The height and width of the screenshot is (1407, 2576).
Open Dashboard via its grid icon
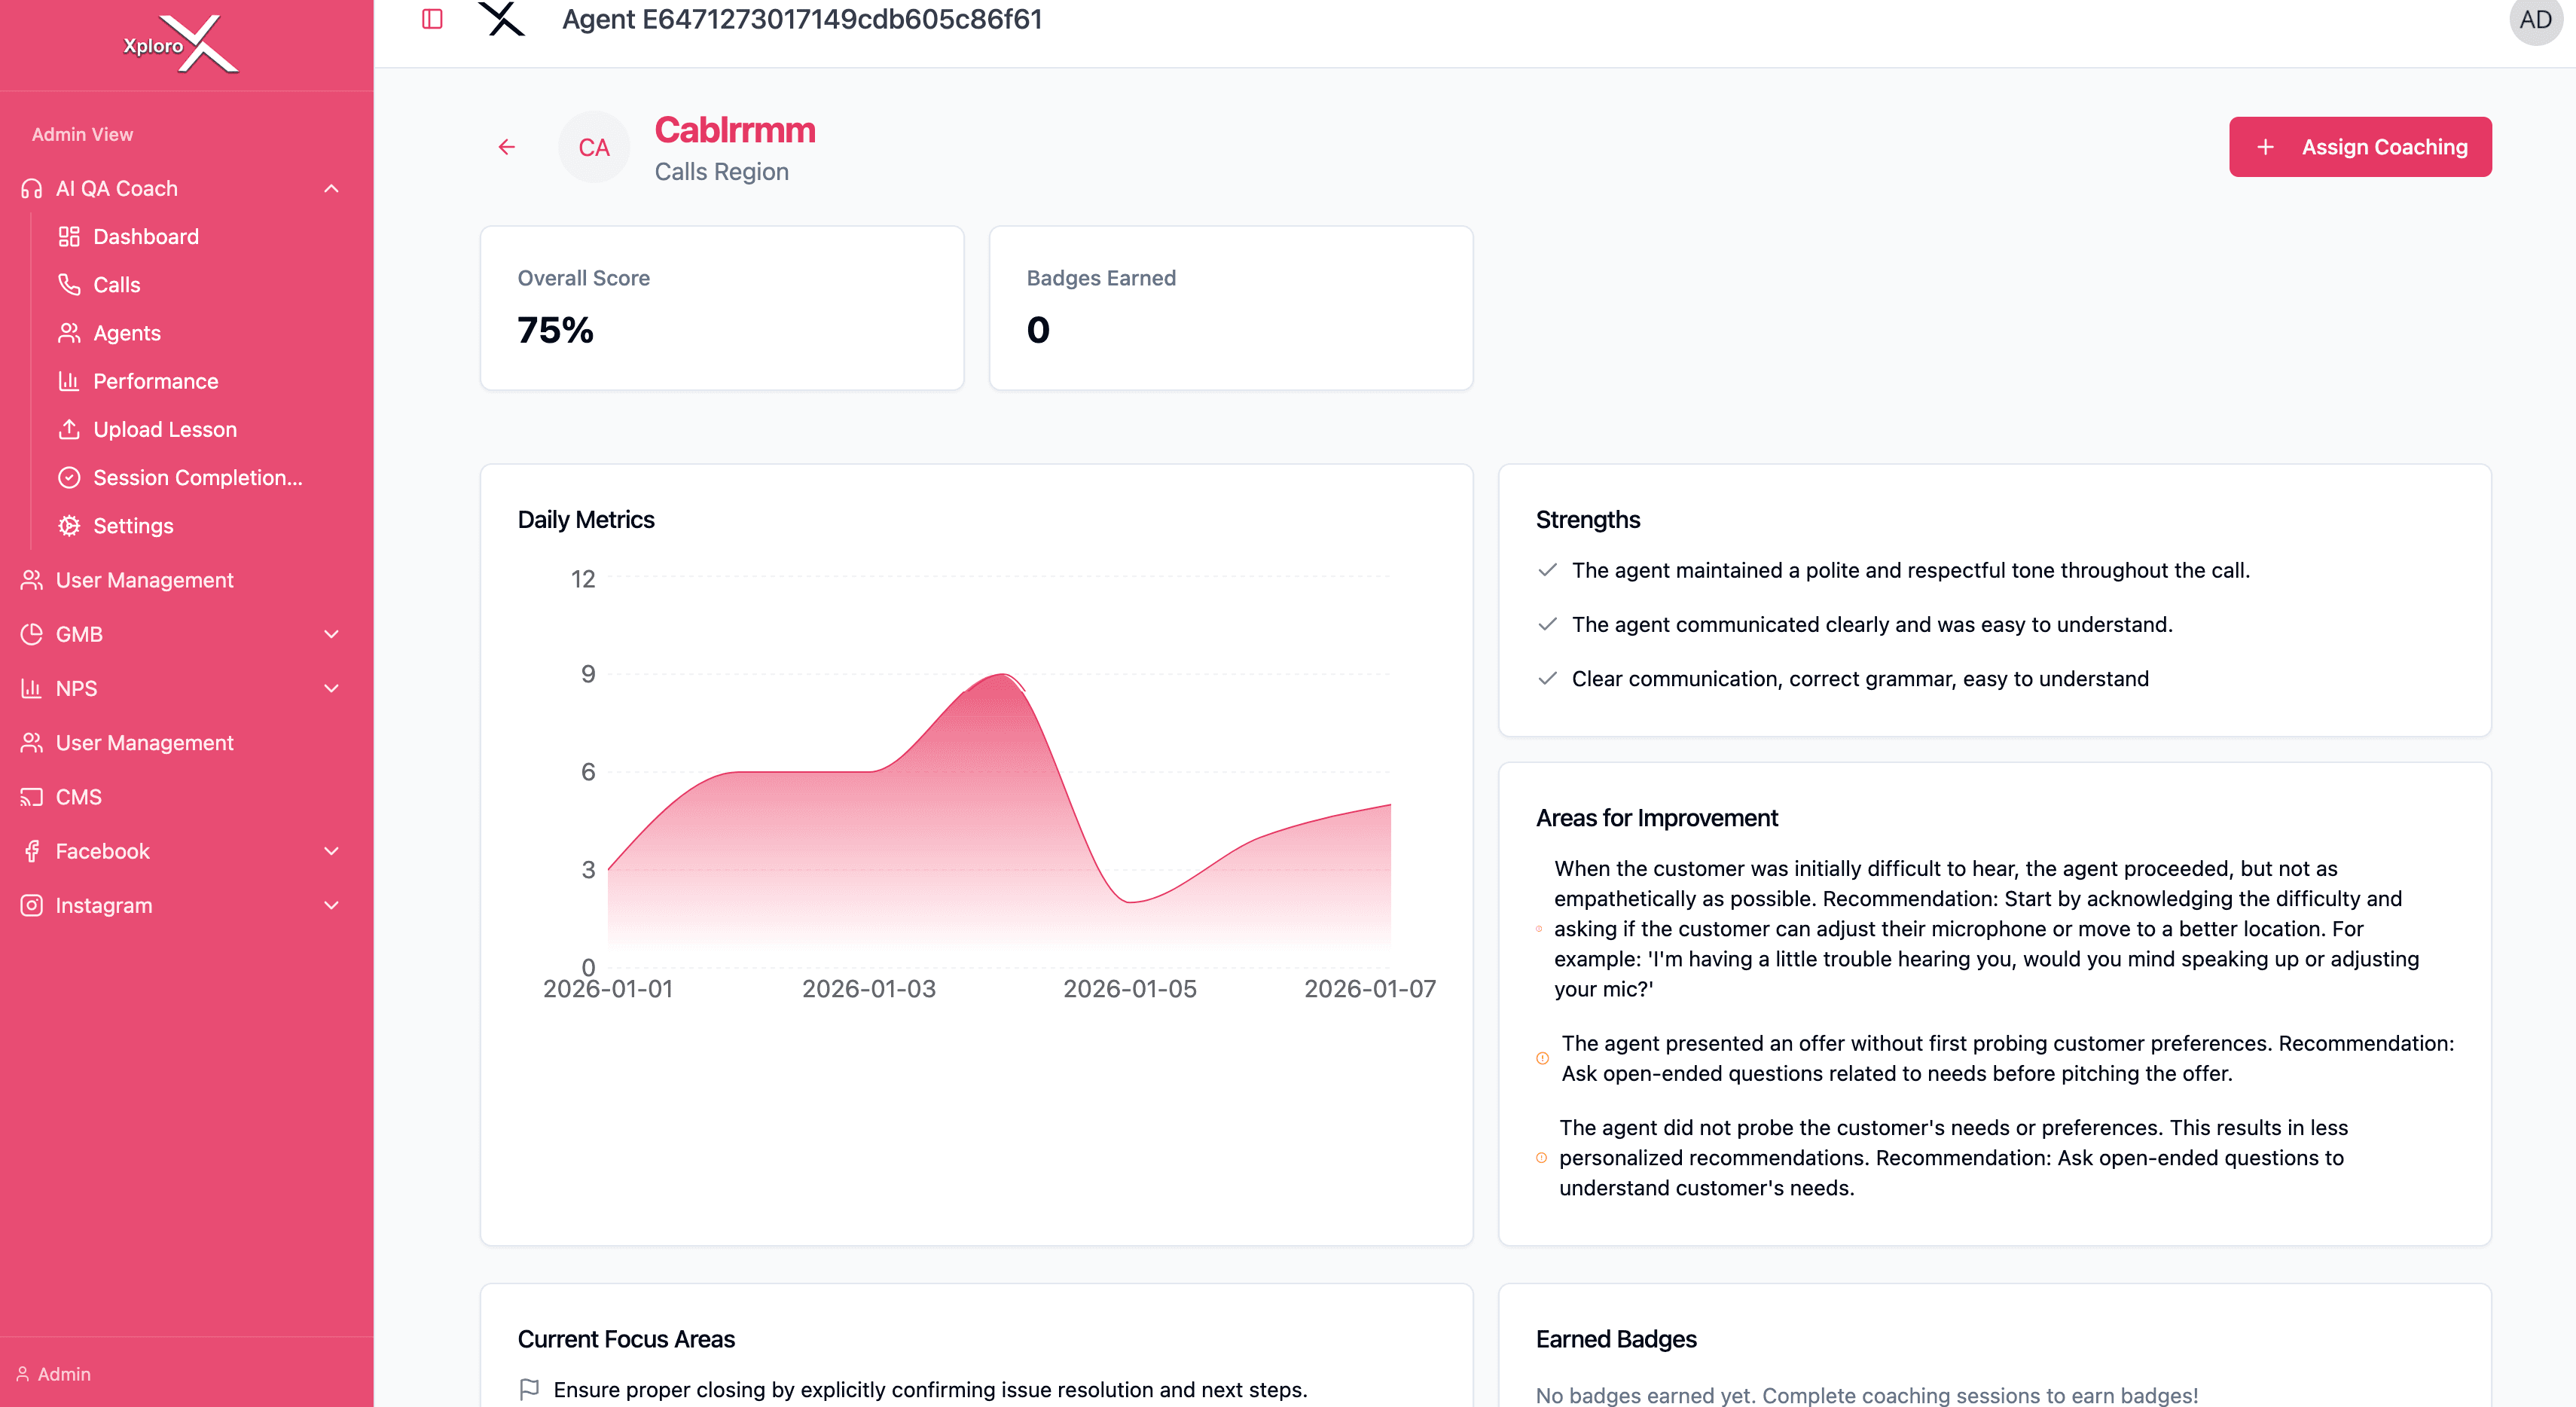pyautogui.click(x=68, y=236)
